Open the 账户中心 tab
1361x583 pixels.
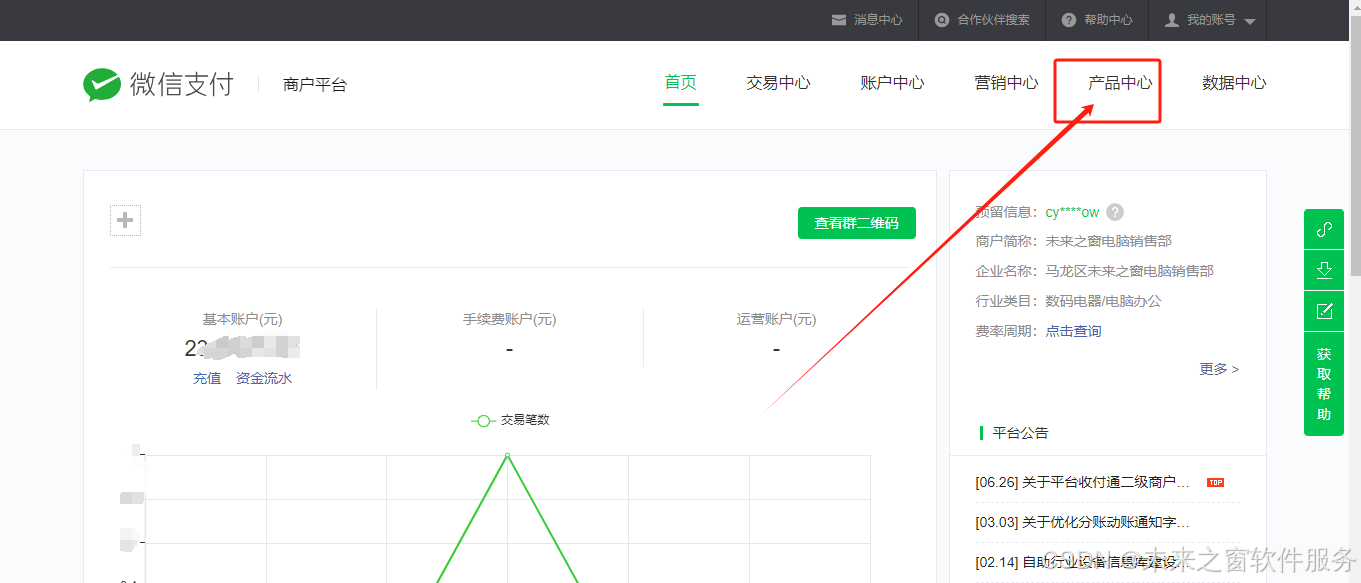[x=892, y=83]
